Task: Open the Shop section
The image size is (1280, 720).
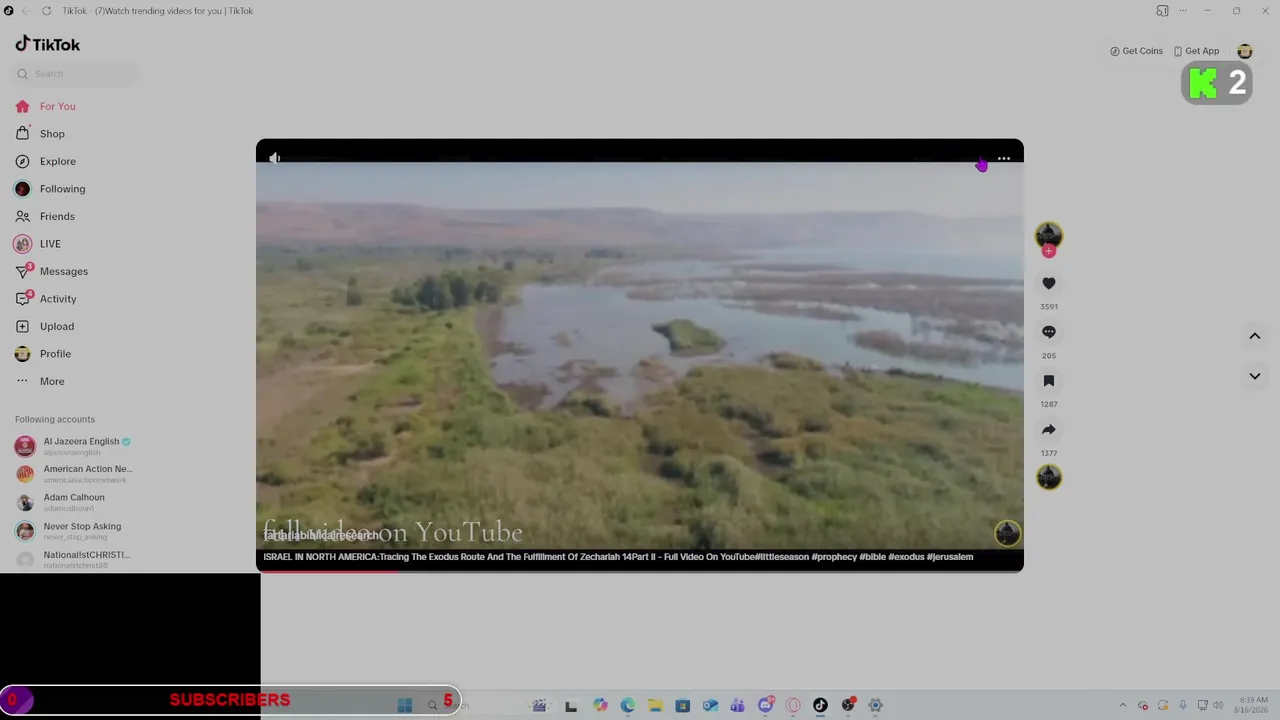Action: click(40, 134)
